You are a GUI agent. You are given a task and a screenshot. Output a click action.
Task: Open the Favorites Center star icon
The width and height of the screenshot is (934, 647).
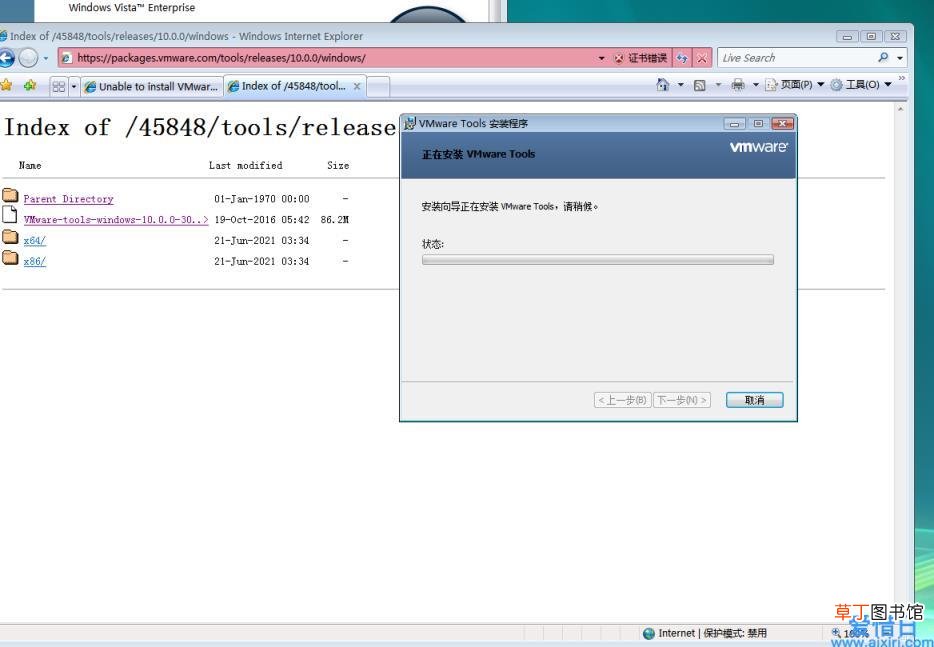[6, 85]
